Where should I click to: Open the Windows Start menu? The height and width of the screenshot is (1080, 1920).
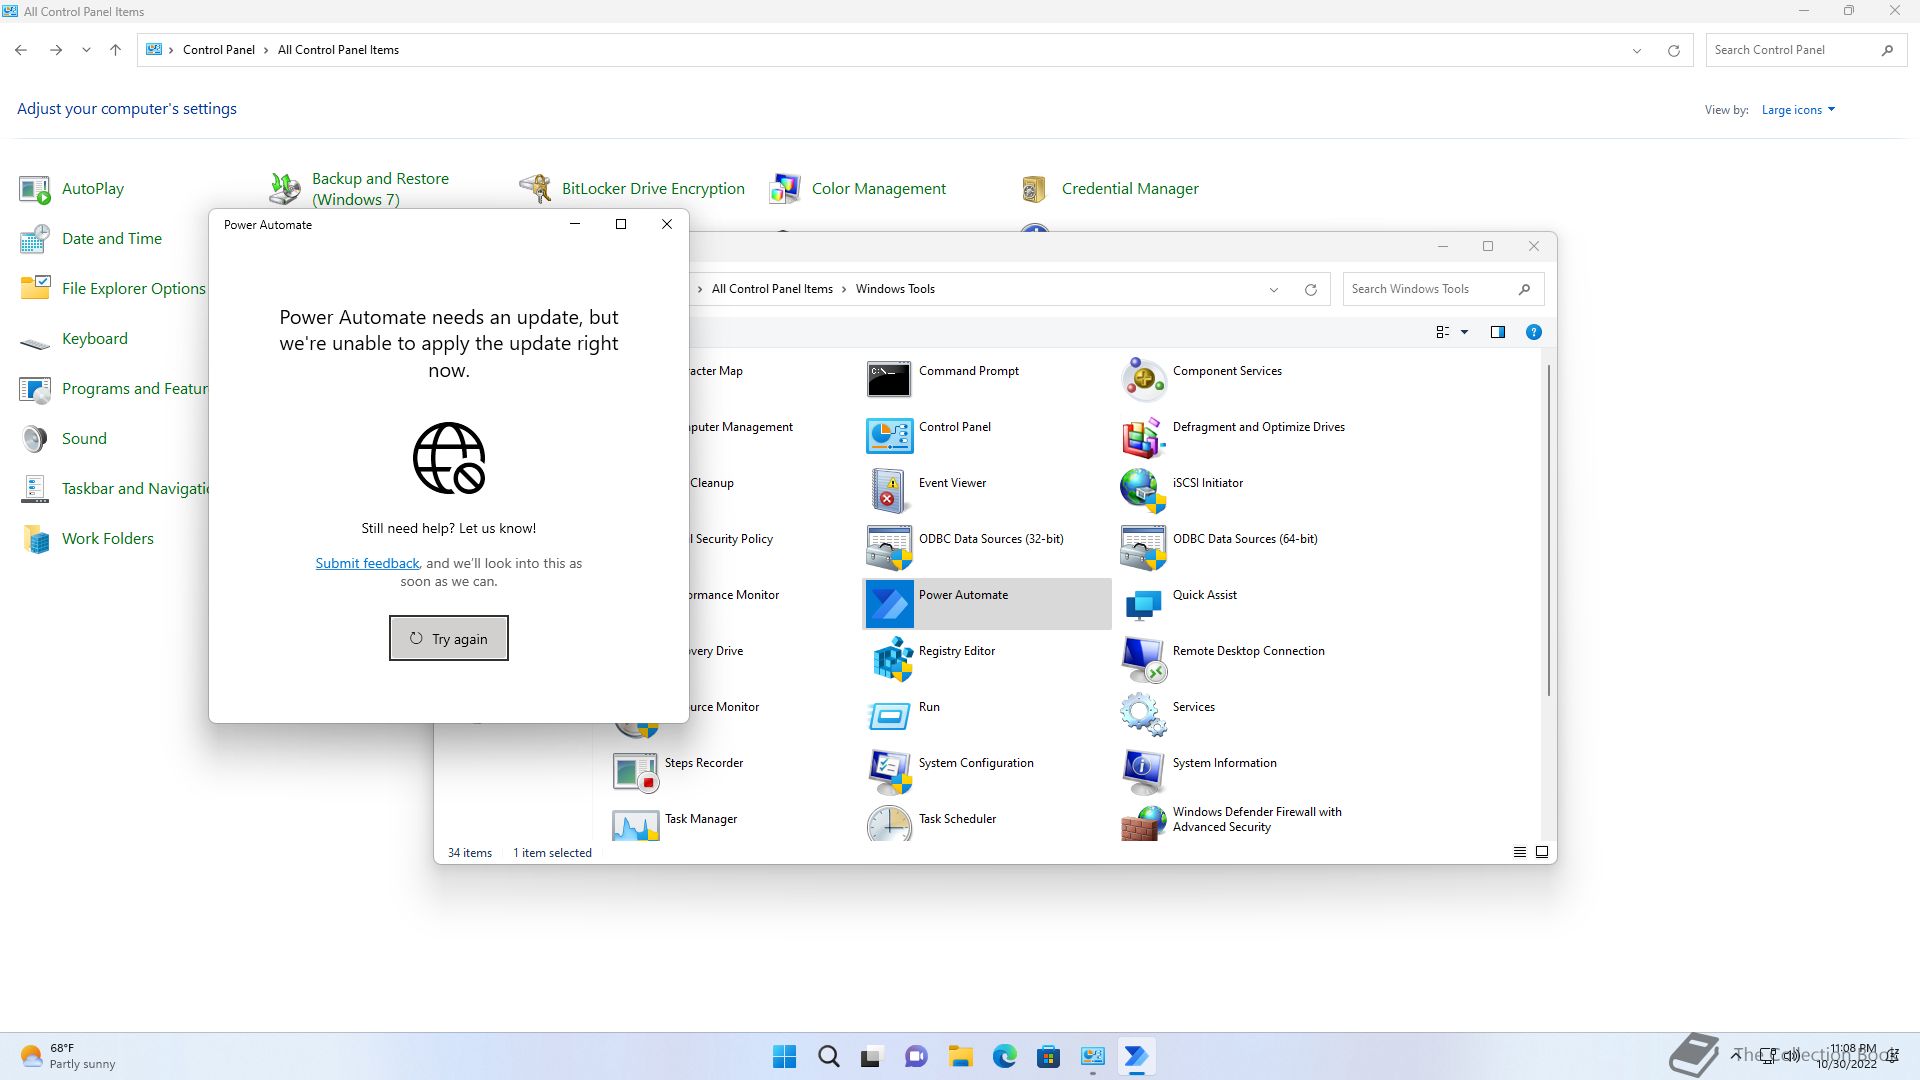(x=785, y=1057)
